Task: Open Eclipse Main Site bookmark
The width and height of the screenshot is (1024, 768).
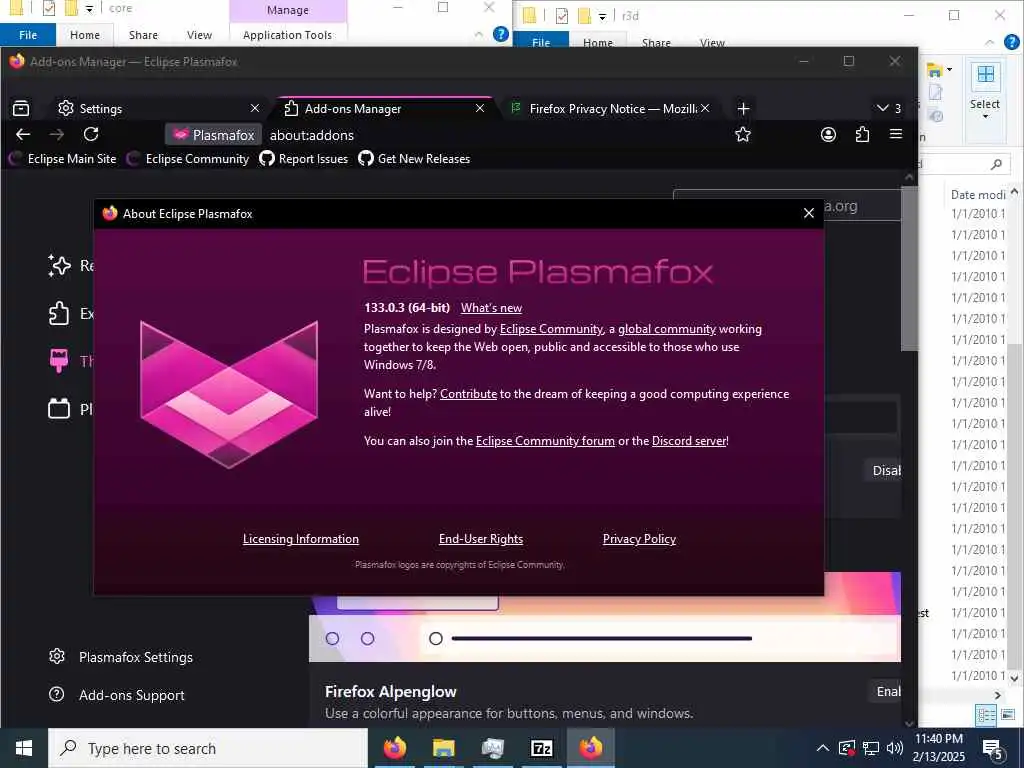Action: (x=63, y=159)
